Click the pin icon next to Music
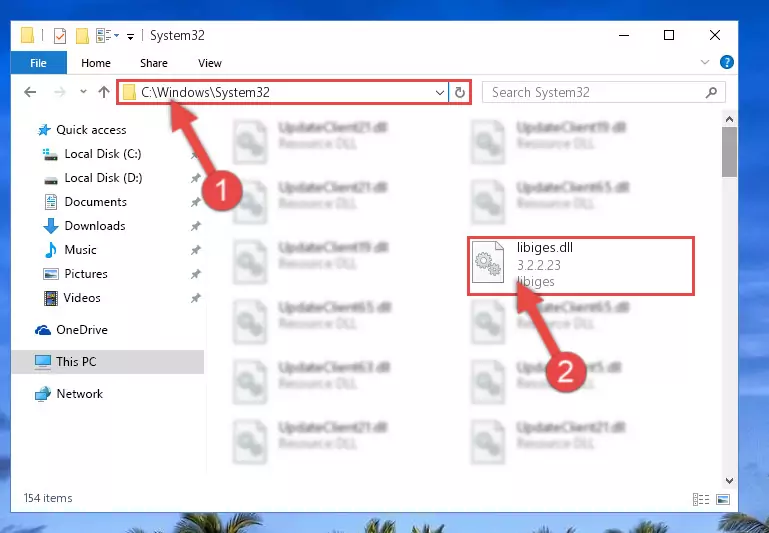 tap(196, 250)
